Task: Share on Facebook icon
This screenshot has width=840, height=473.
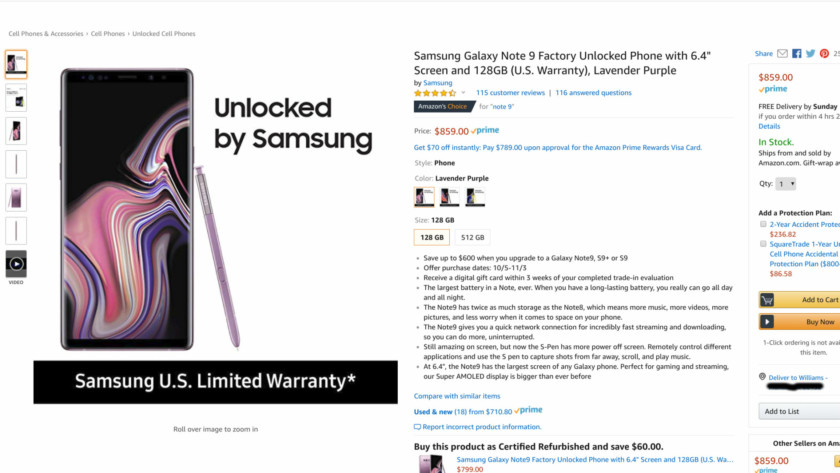Action: pyautogui.click(x=797, y=54)
